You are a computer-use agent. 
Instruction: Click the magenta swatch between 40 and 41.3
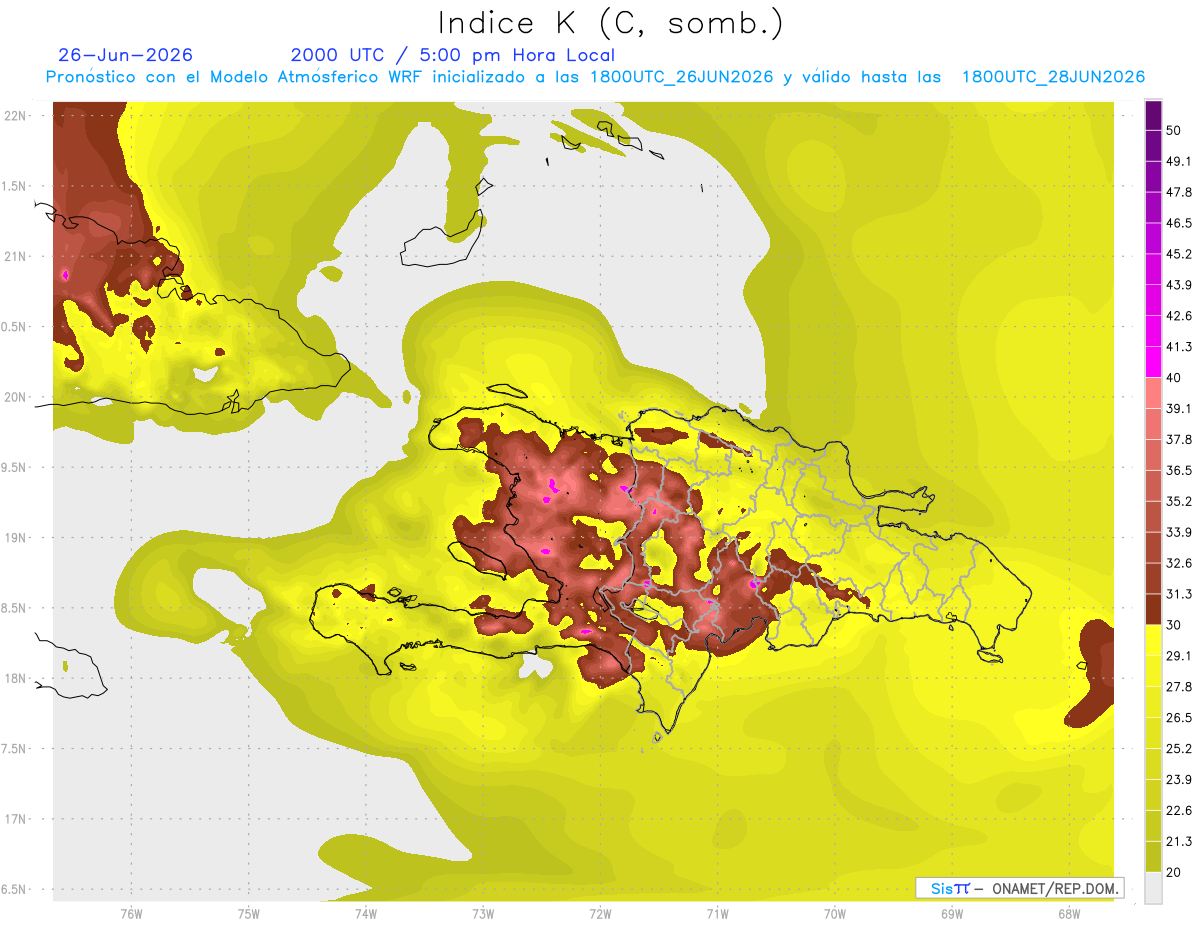[1153, 362]
